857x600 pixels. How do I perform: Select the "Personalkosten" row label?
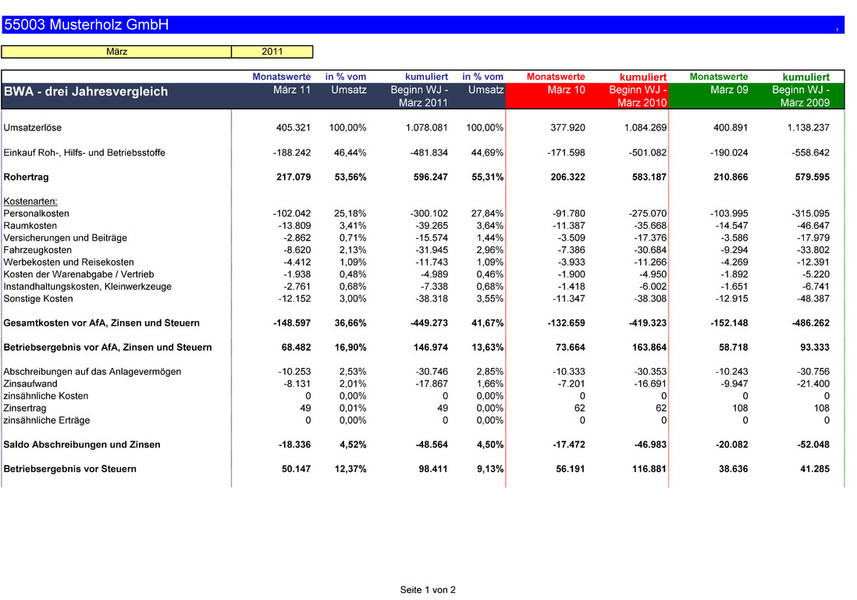36,213
